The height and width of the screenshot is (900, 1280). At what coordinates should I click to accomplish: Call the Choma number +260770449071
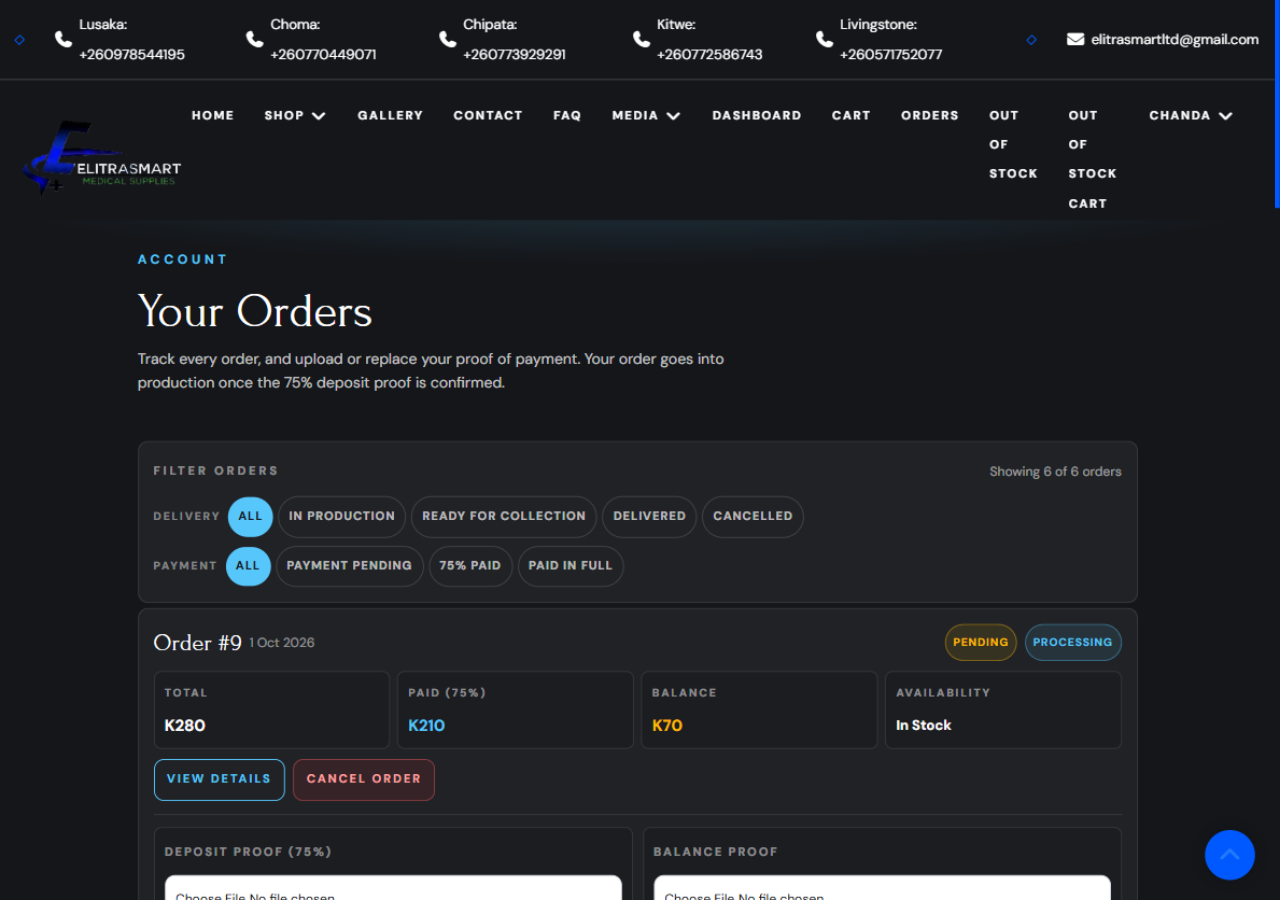click(323, 54)
